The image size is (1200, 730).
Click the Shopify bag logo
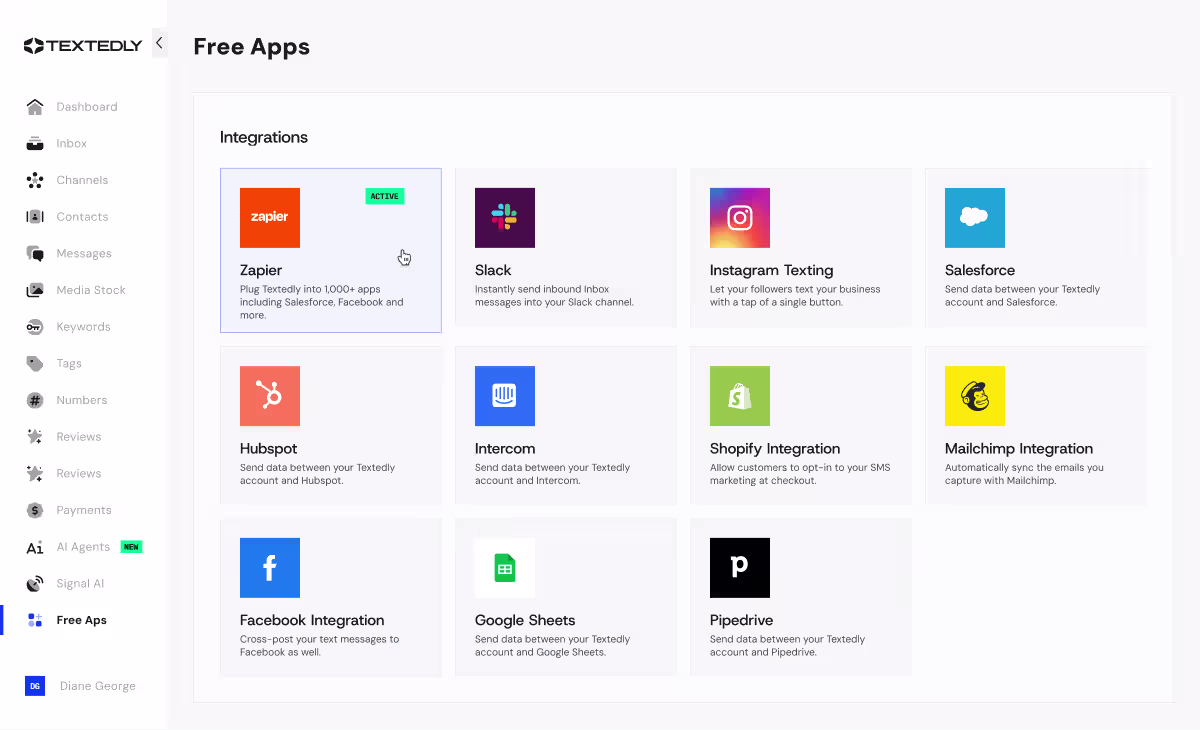coord(740,396)
